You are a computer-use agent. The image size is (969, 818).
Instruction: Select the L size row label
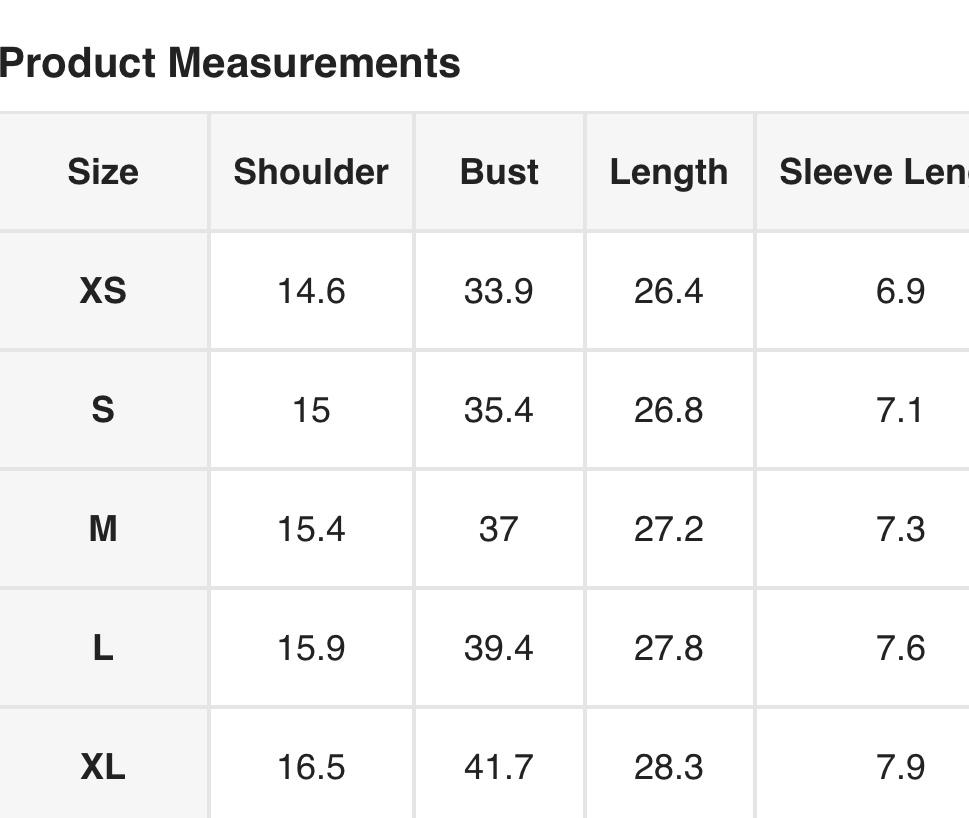(x=103, y=648)
